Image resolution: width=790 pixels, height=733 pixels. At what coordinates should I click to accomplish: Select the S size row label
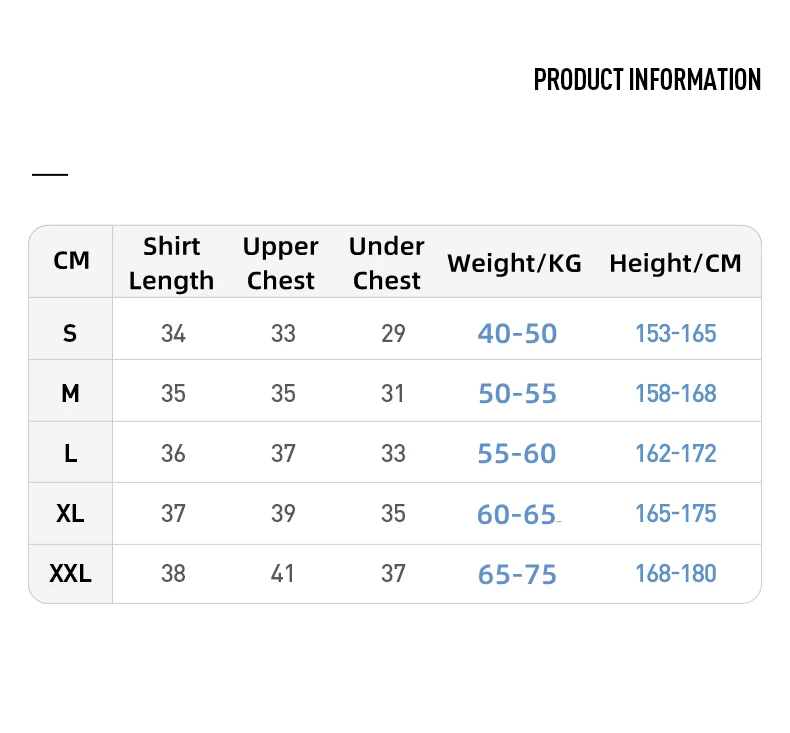(x=70, y=334)
